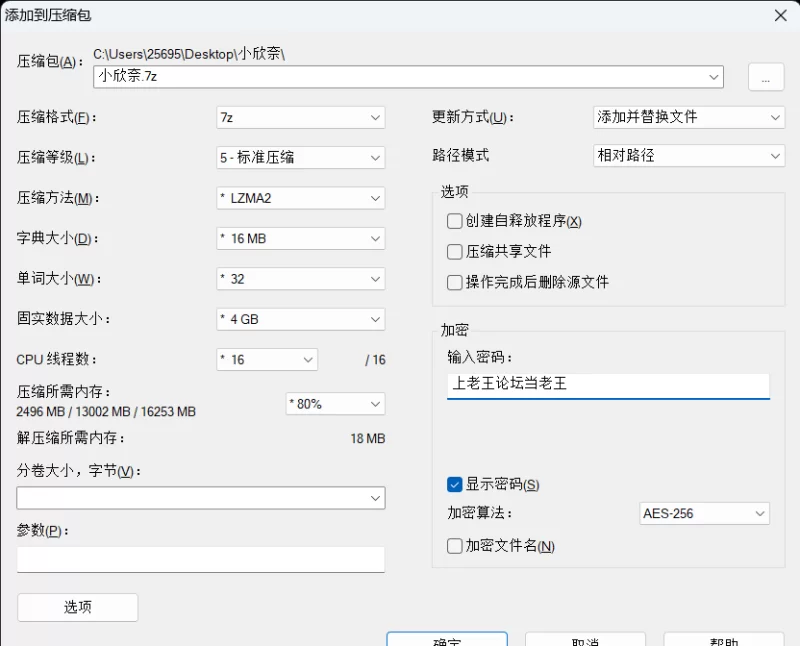Enable the 创建自释放程序 checkbox

pos(455,221)
